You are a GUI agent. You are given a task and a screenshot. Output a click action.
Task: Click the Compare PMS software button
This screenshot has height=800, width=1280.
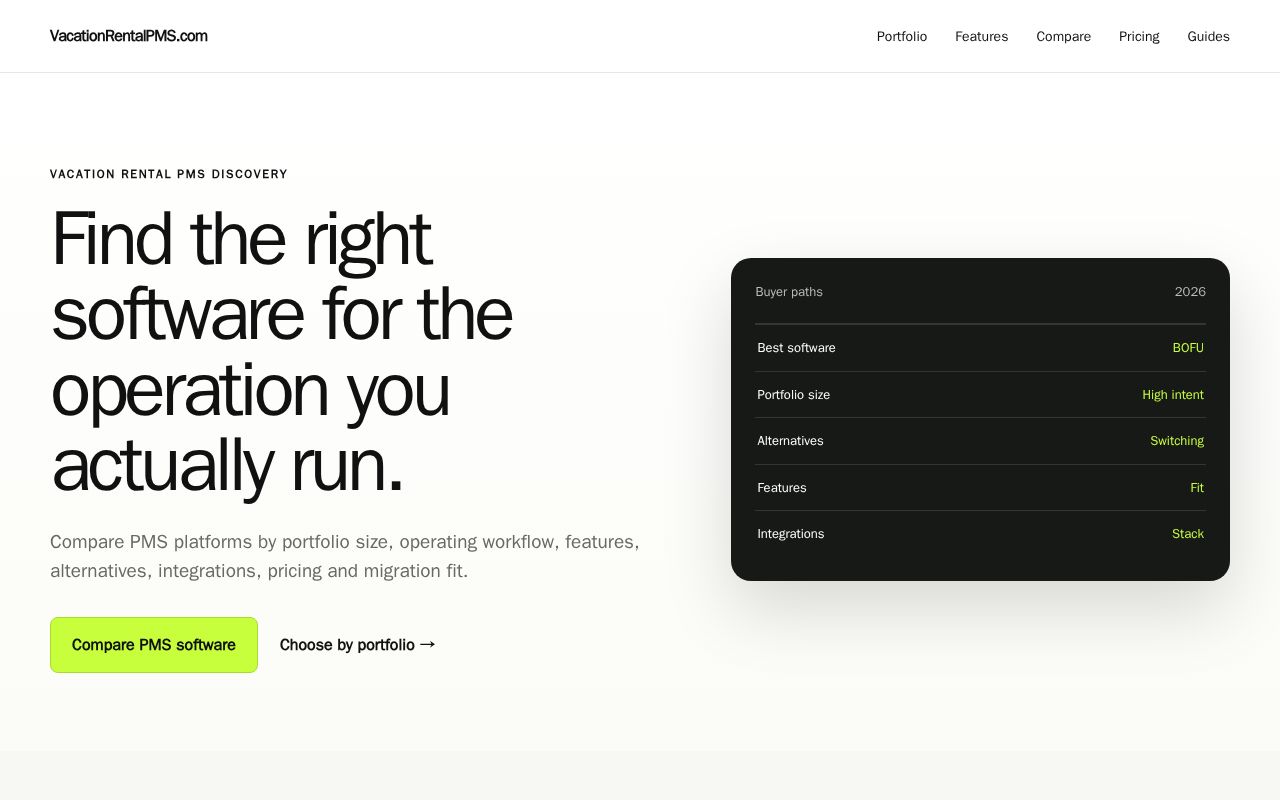click(154, 645)
